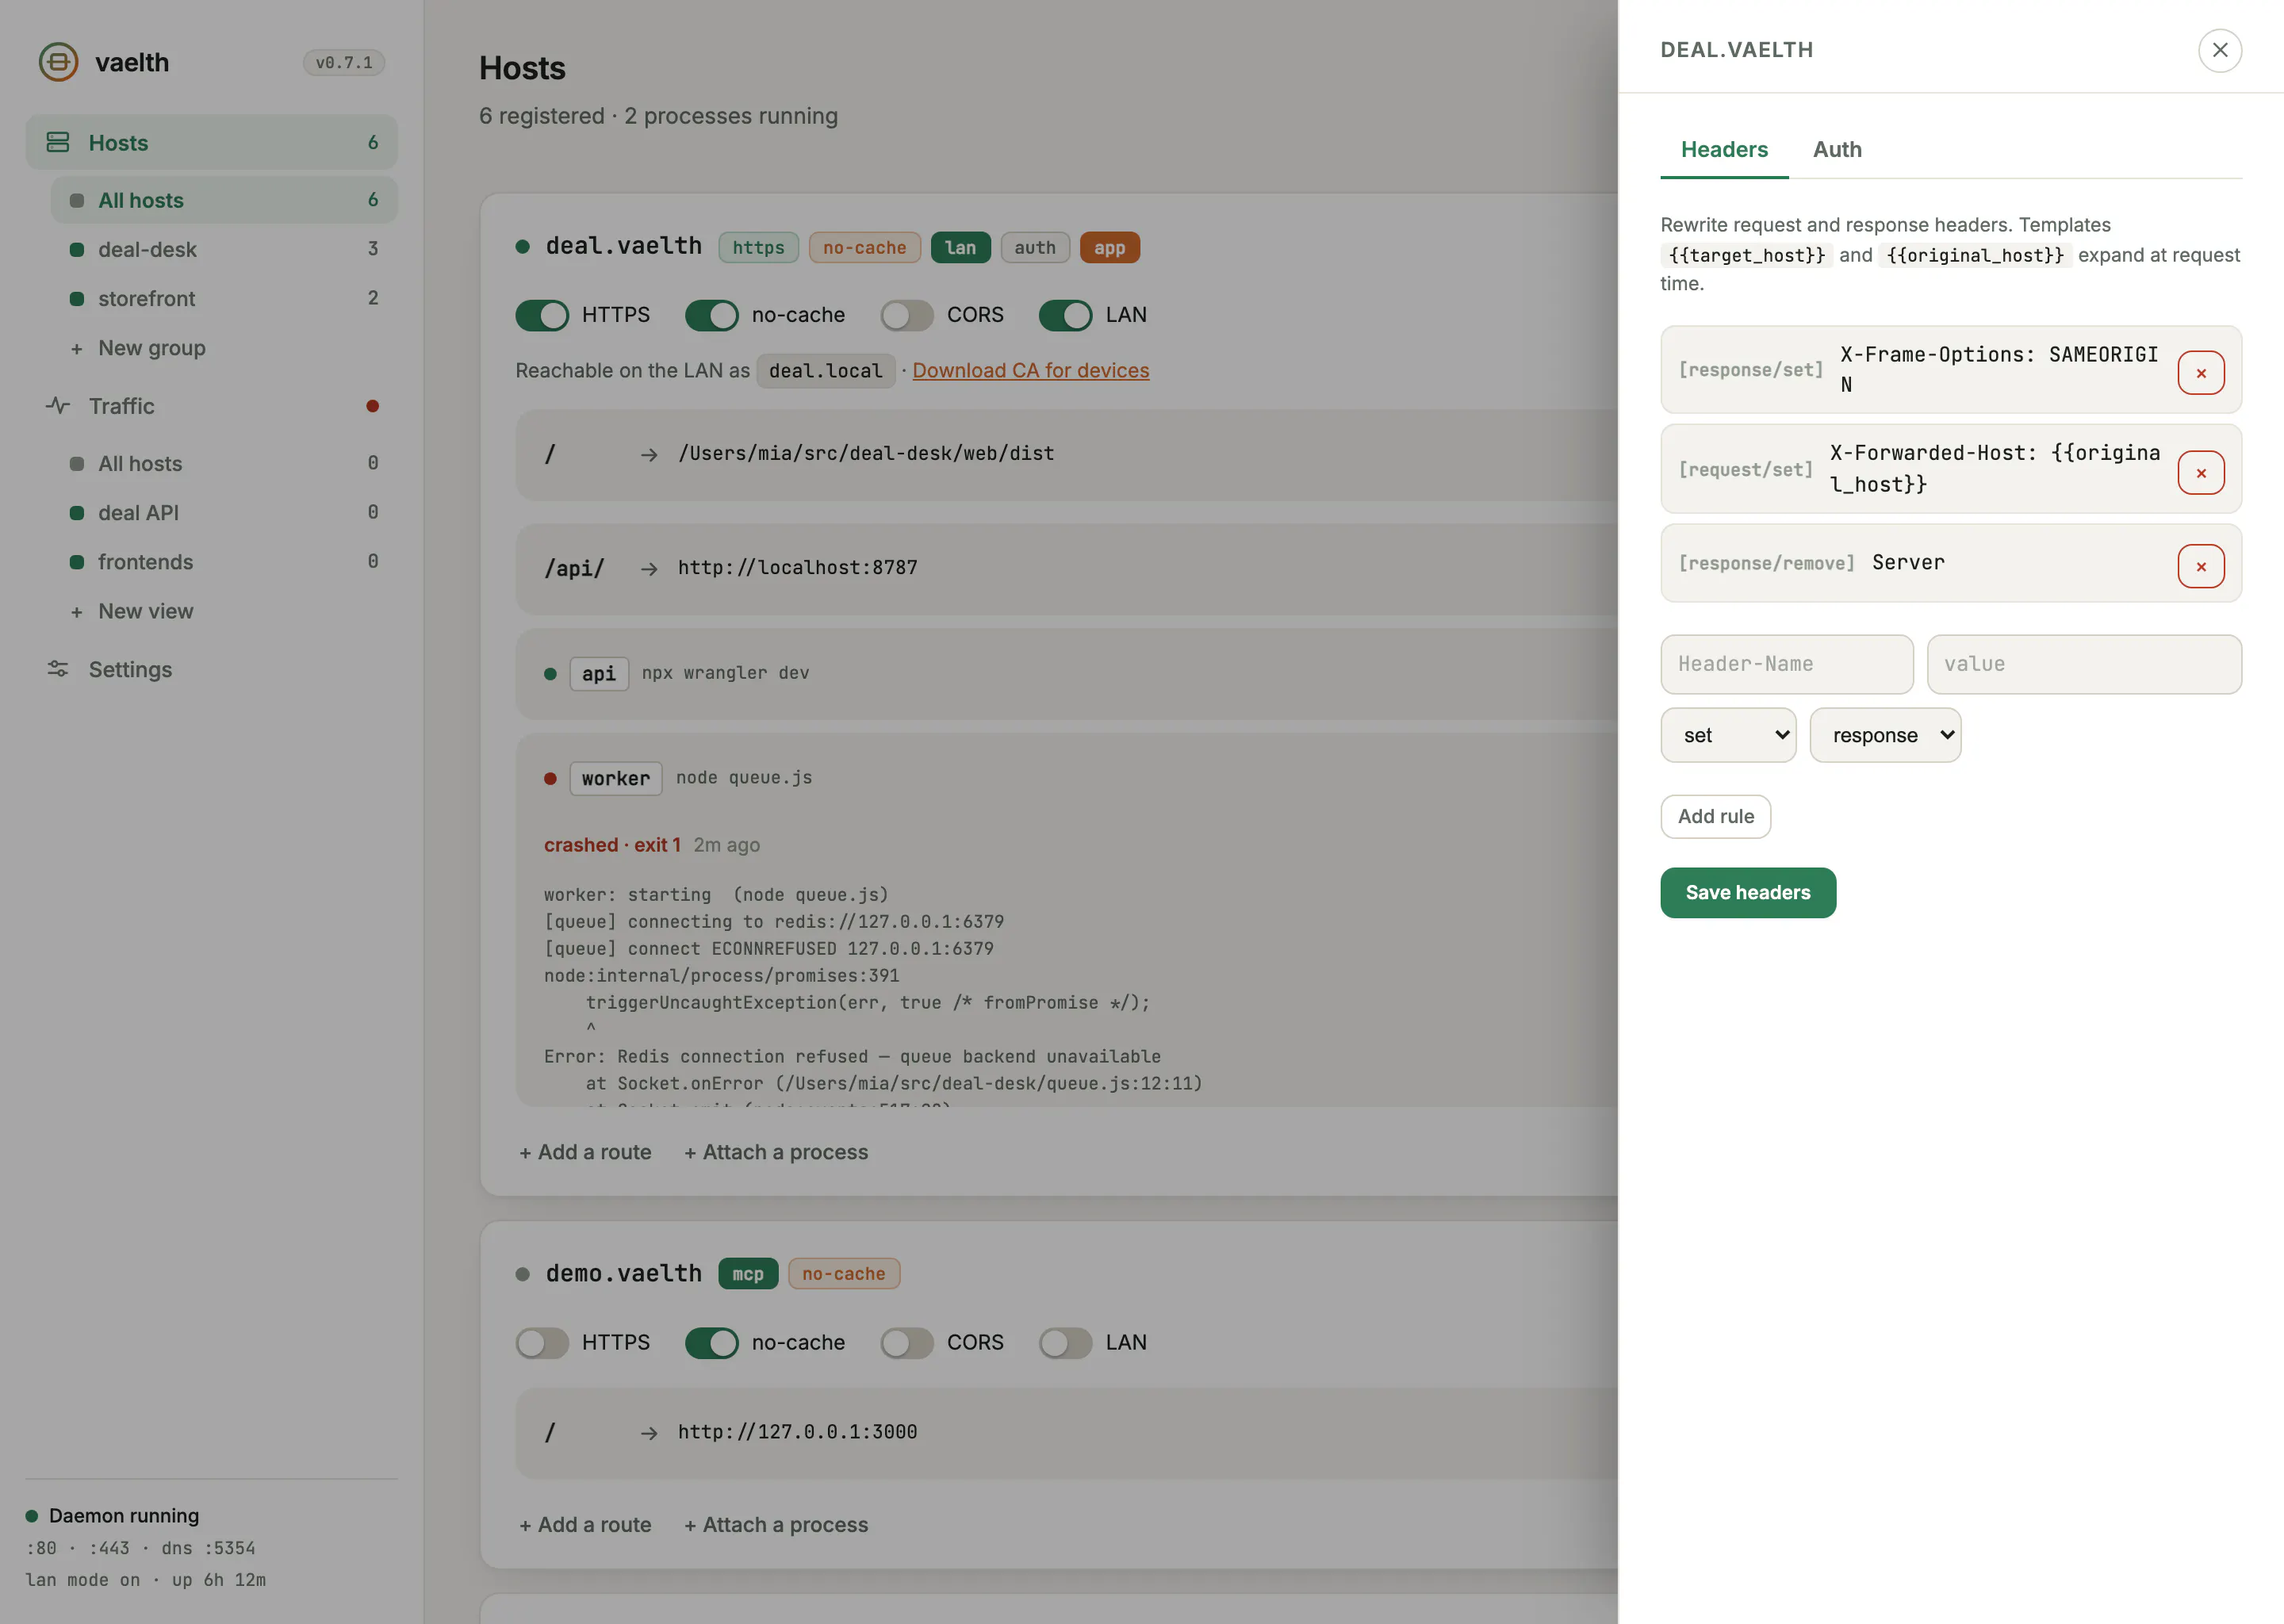Open the frontends traffic view

pyautogui.click(x=224, y=561)
